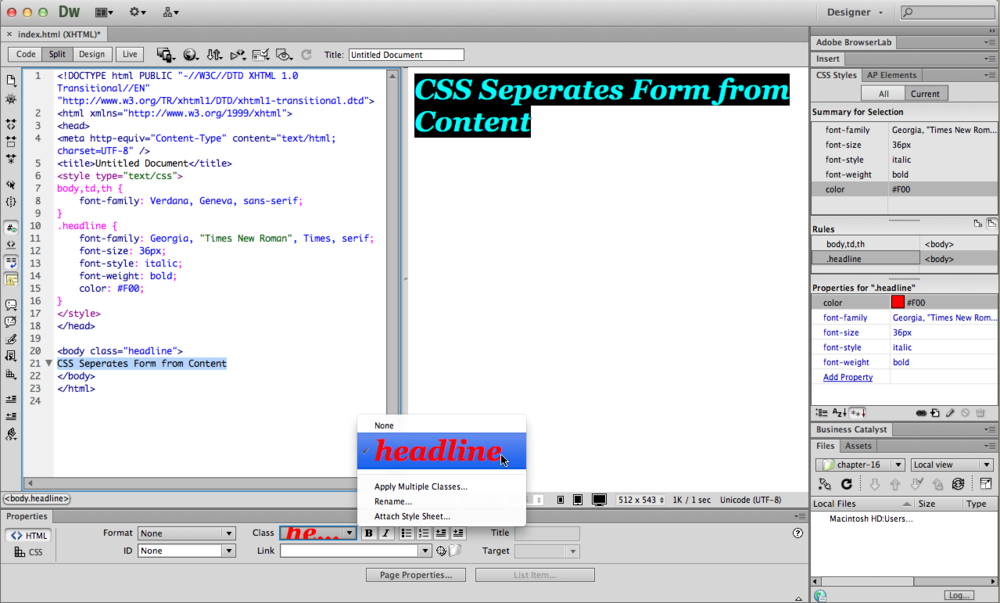Image resolution: width=1000 pixels, height=603 pixels.
Task: Click the red #F00 color swatch
Action: click(x=898, y=302)
